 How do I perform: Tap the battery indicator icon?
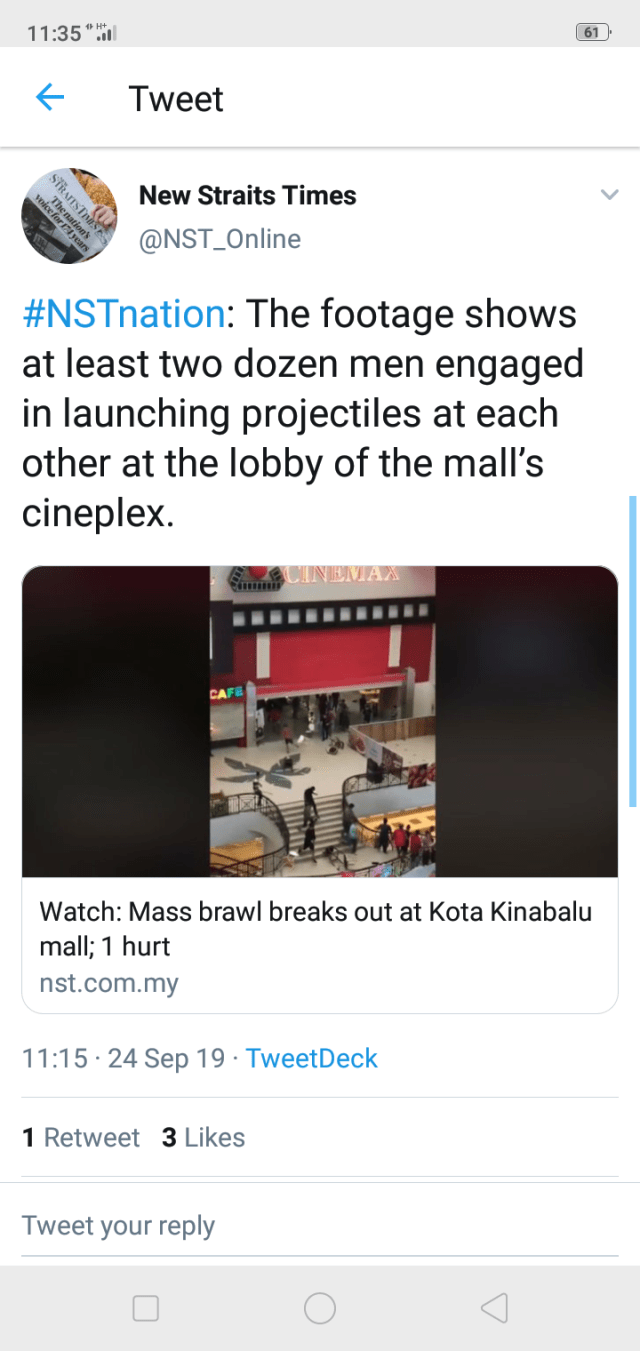click(x=594, y=33)
